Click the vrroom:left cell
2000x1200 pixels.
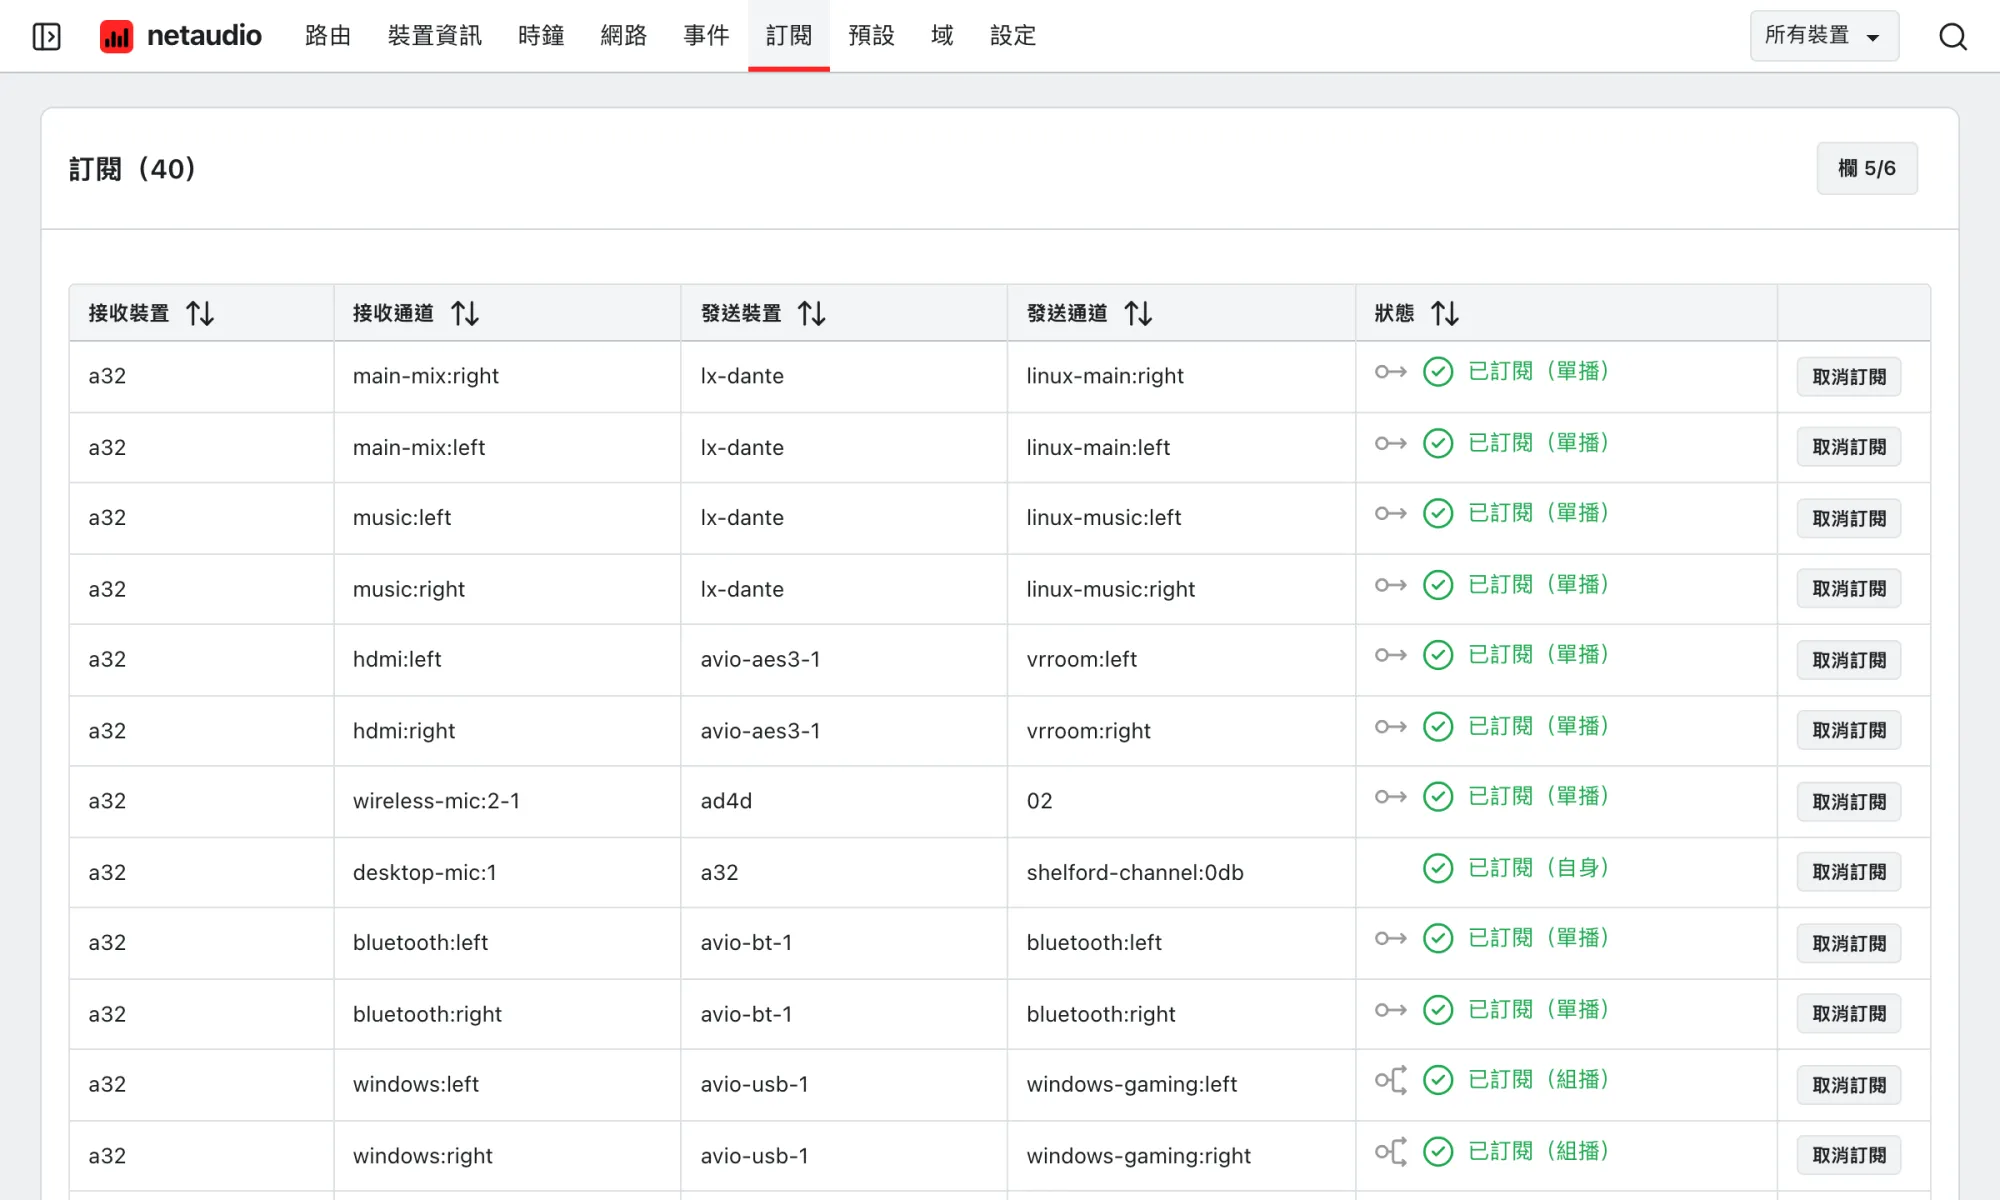(x=1181, y=659)
